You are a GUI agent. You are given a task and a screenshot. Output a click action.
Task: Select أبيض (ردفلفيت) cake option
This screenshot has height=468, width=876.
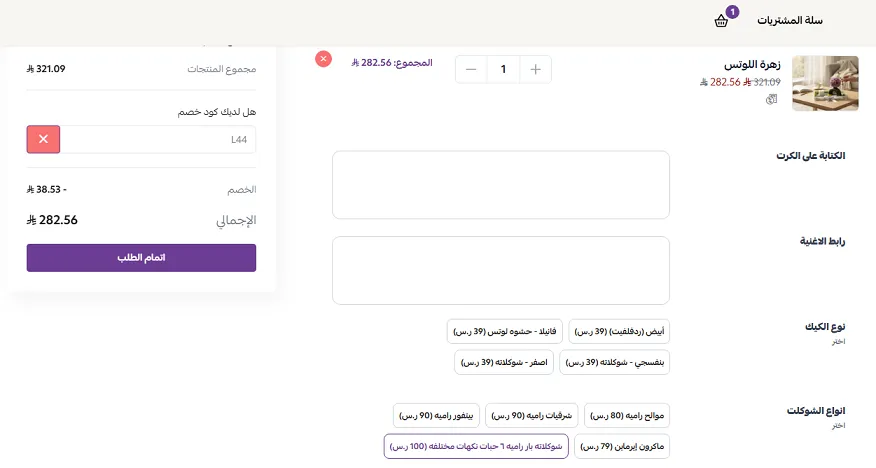click(x=619, y=332)
